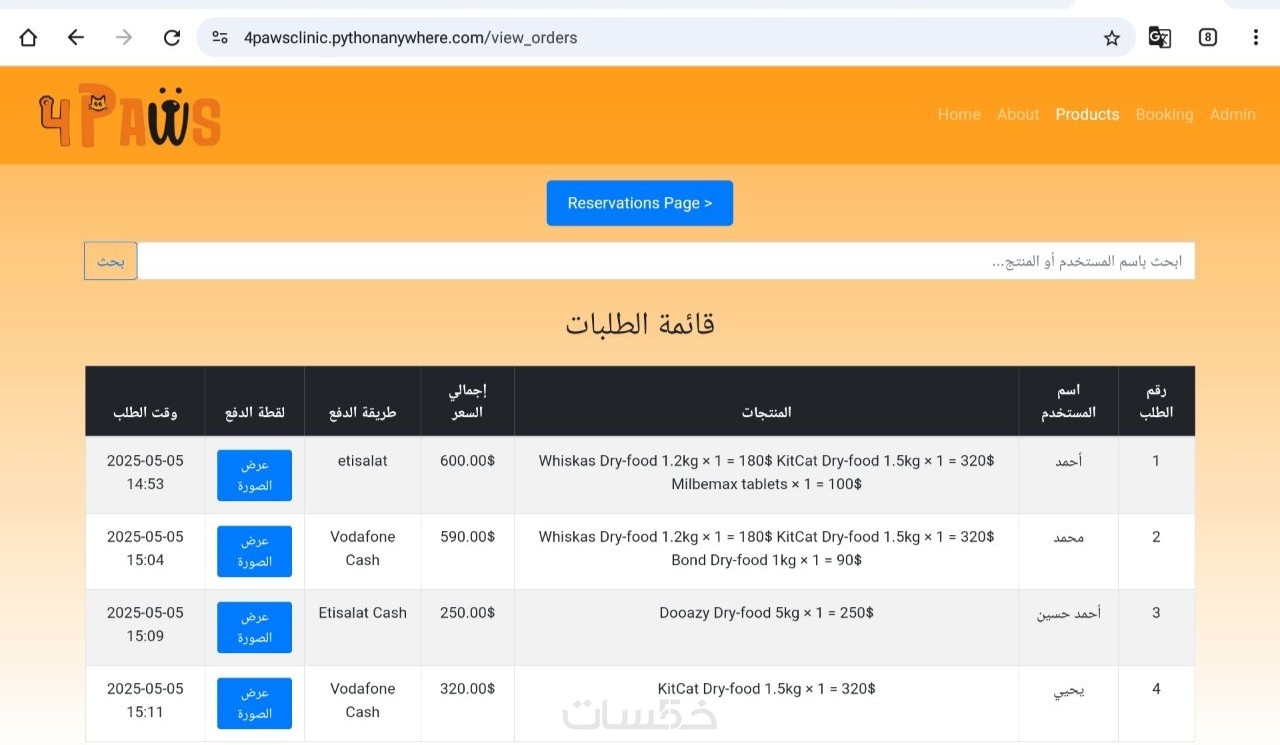This screenshot has height=745, width=1280.
Task: View payment image for order 1
Action: [x=254, y=475]
